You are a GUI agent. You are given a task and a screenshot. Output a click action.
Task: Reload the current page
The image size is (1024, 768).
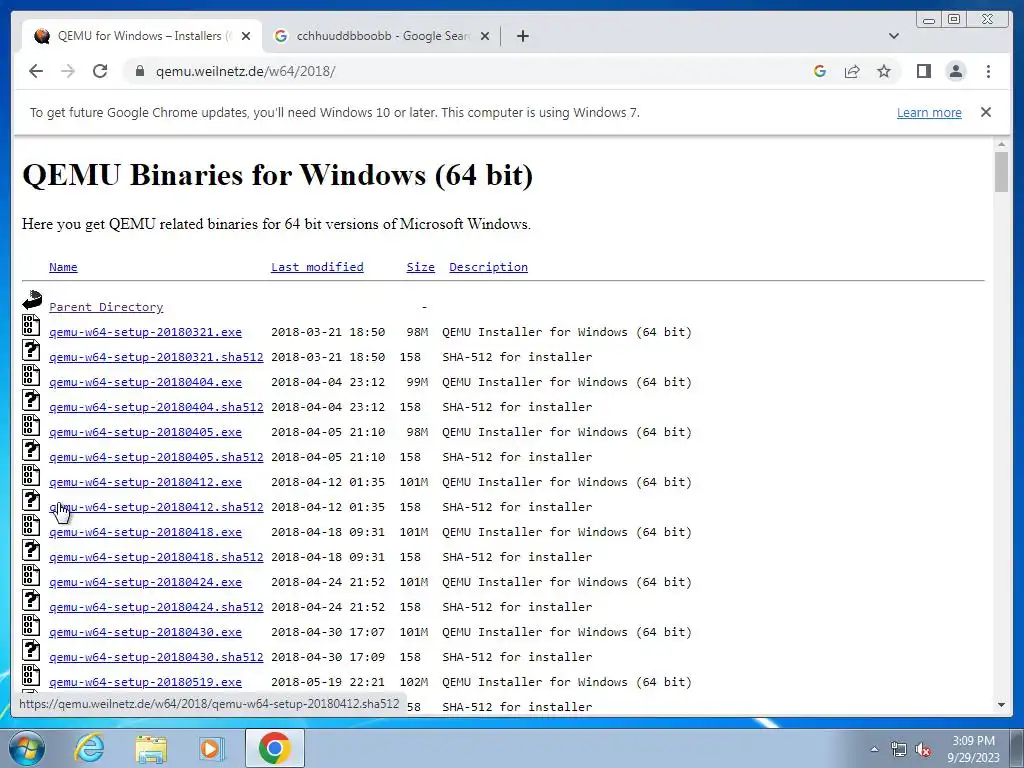pyautogui.click(x=100, y=71)
